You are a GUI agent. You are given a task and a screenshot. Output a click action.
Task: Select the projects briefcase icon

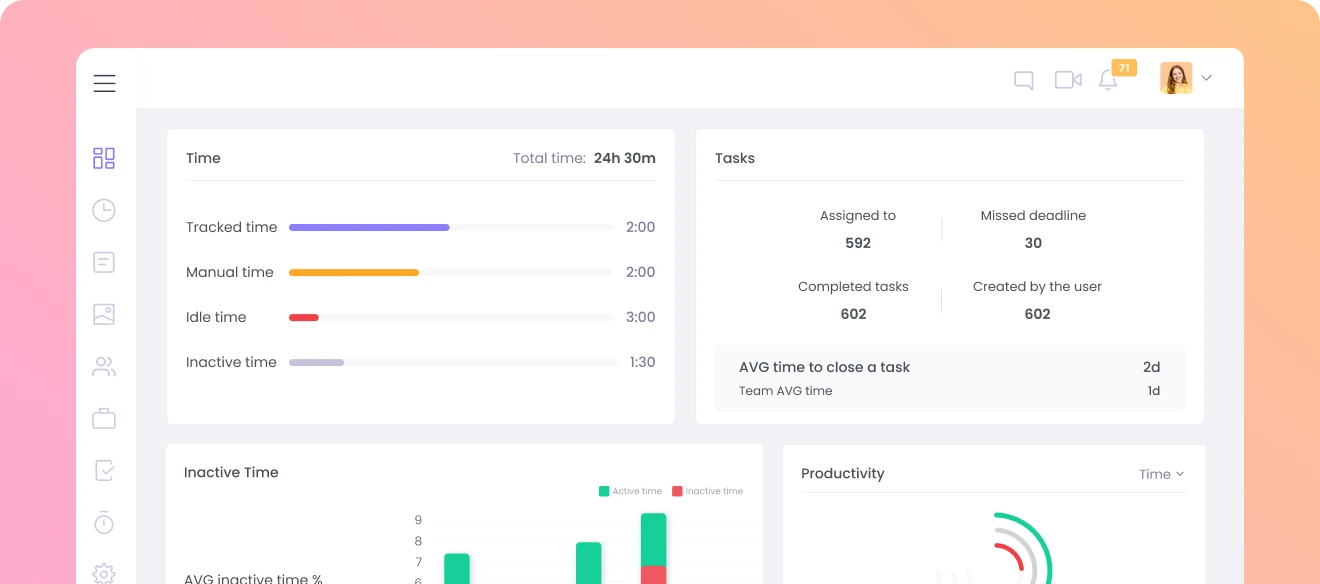click(x=104, y=418)
